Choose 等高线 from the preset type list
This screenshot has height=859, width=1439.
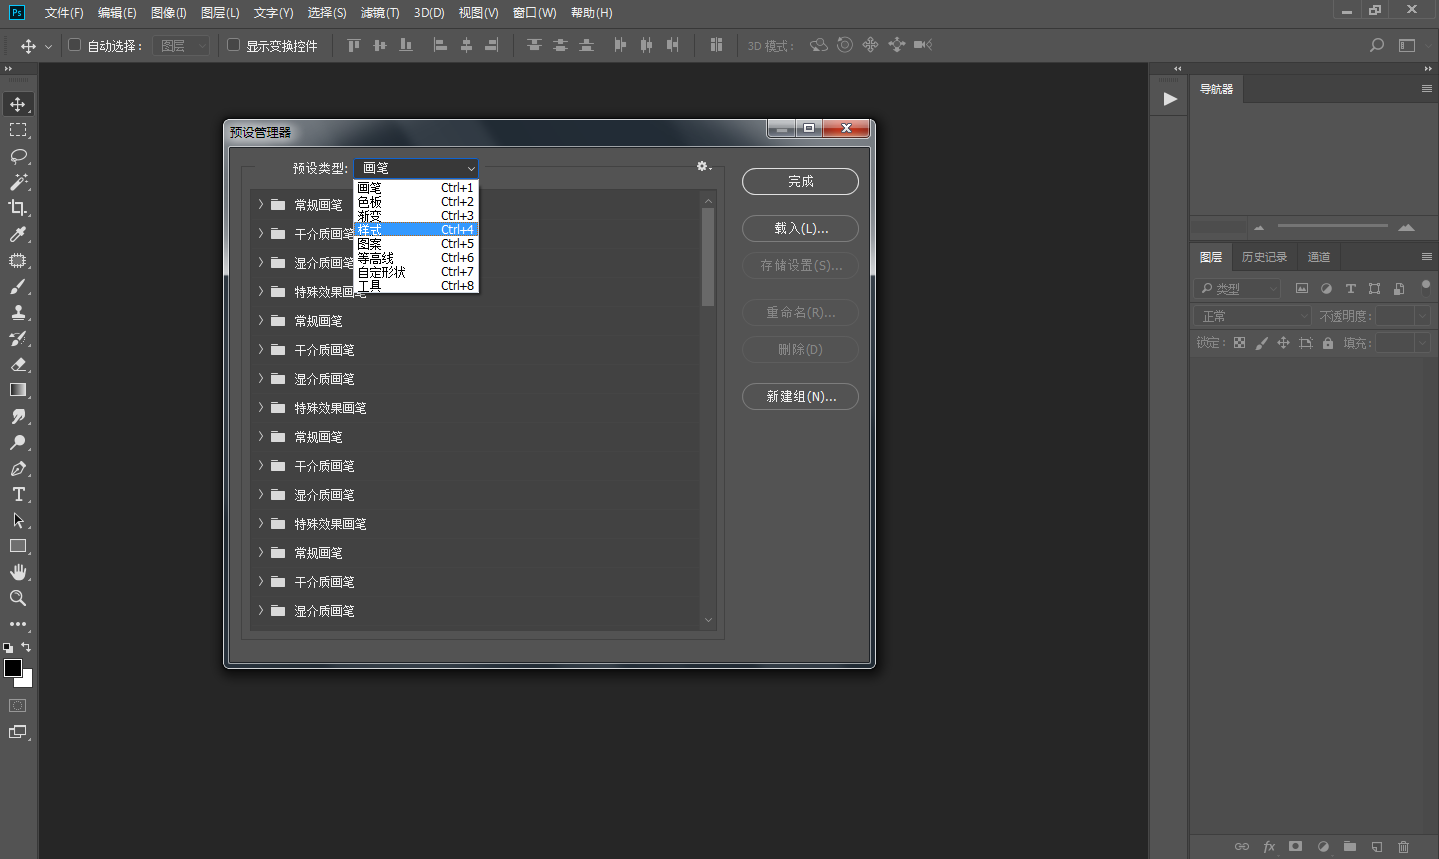[x=416, y=257]
